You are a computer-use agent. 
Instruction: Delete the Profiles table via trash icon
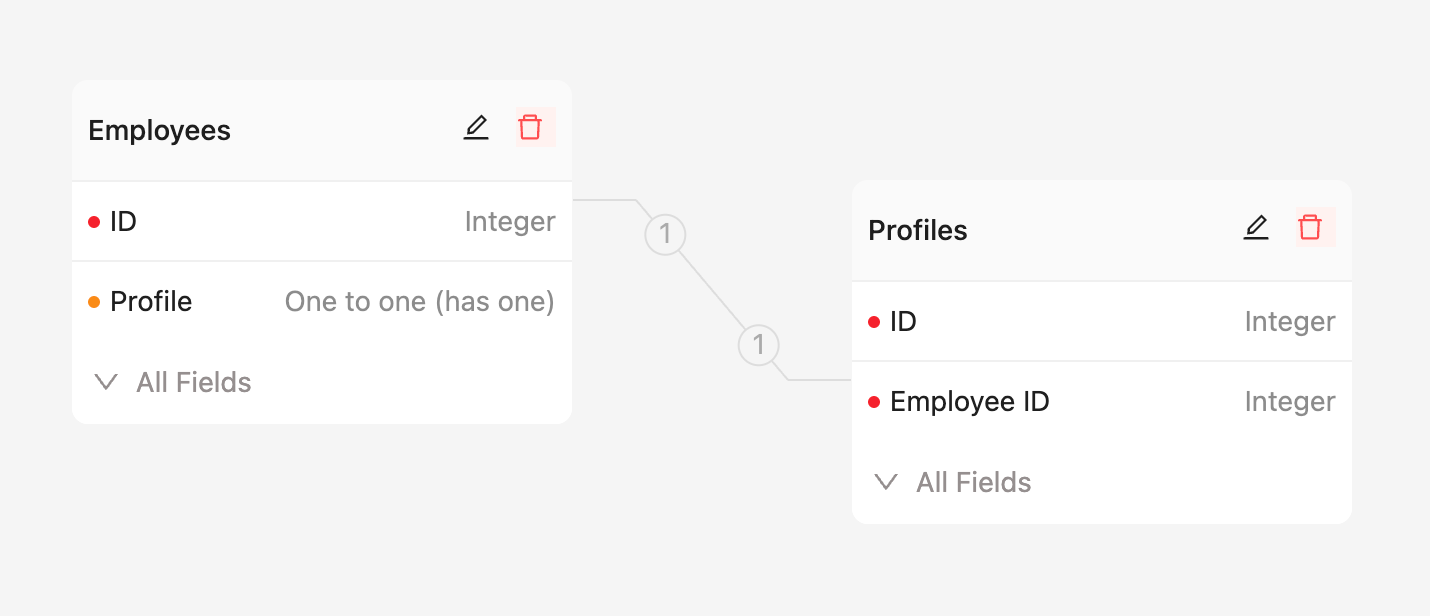[x=1310, y=228]
